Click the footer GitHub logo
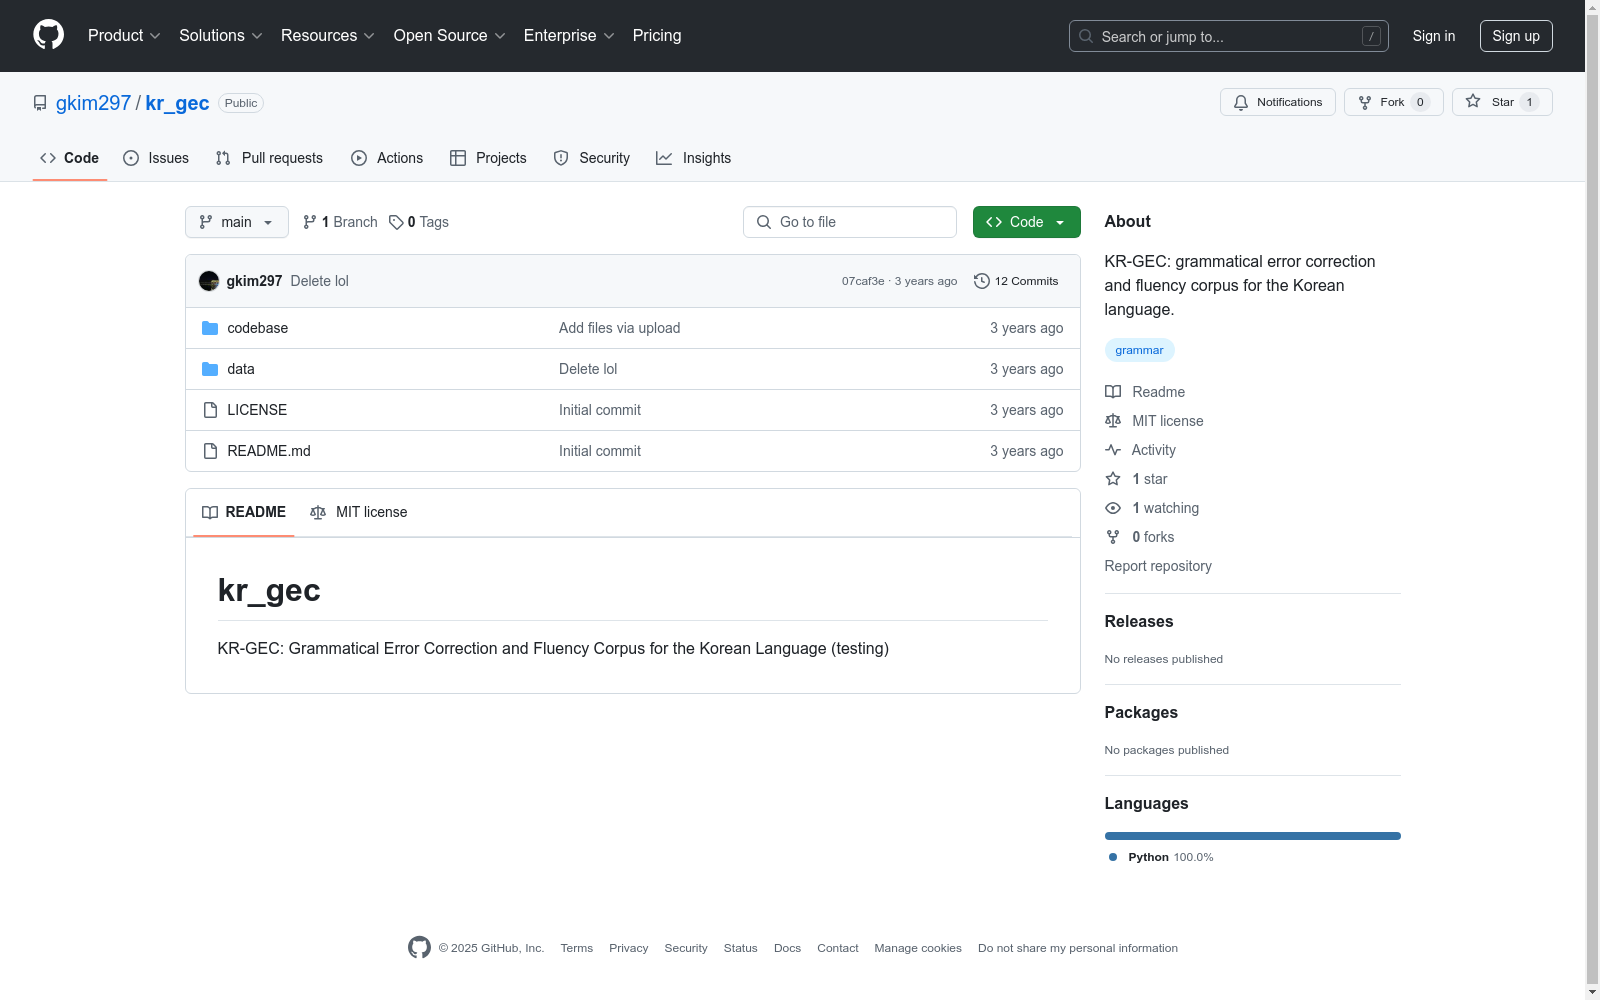This screenshot has width=1600, height=1000. click(x=419, y=947)
